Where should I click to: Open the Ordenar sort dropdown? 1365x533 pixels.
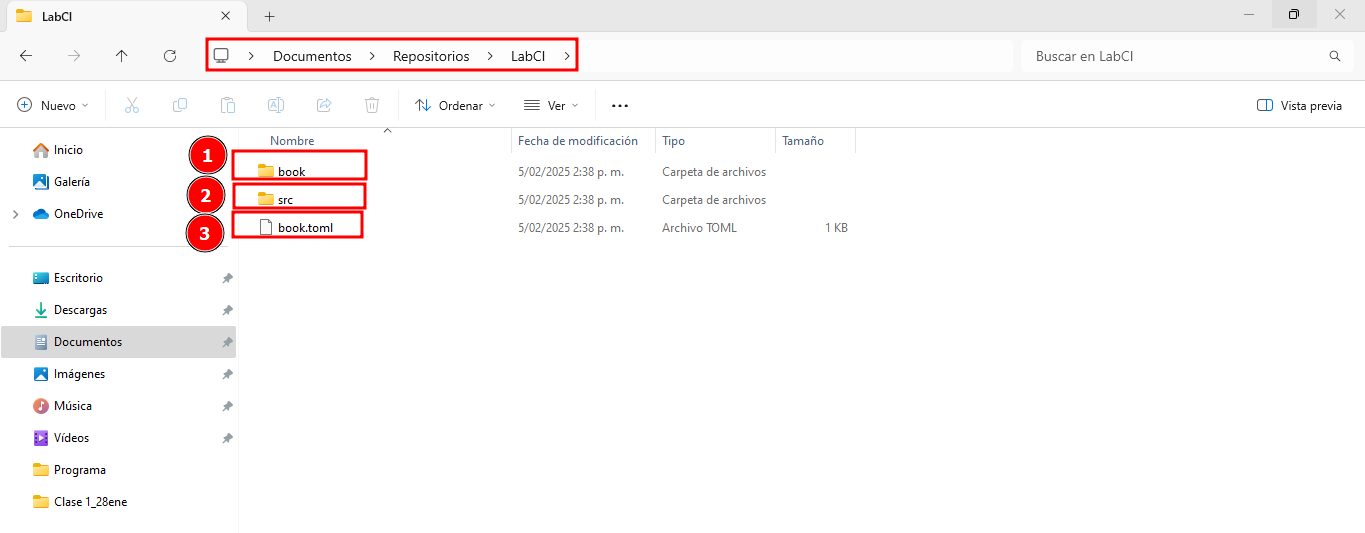(456, 105)
